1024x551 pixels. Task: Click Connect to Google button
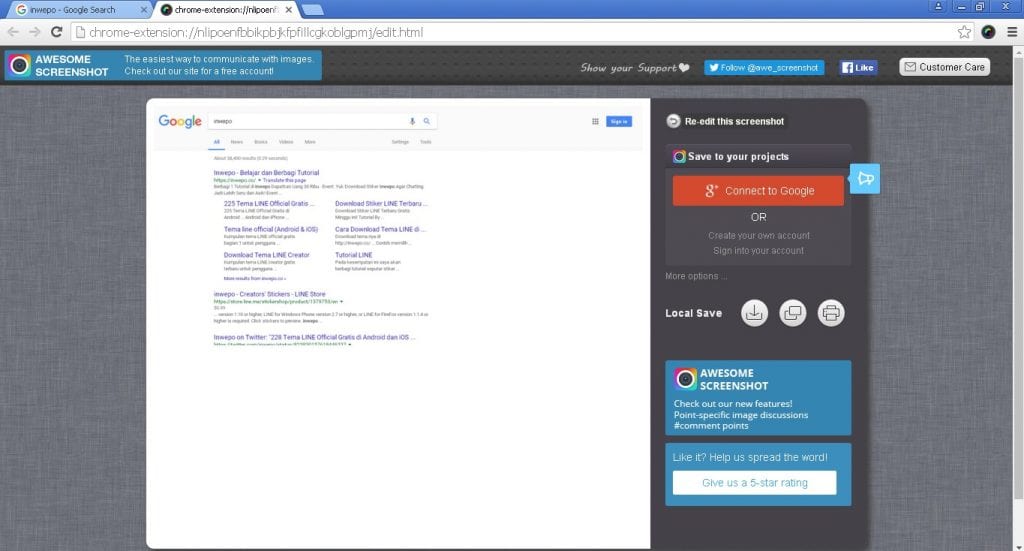(758, 191)
